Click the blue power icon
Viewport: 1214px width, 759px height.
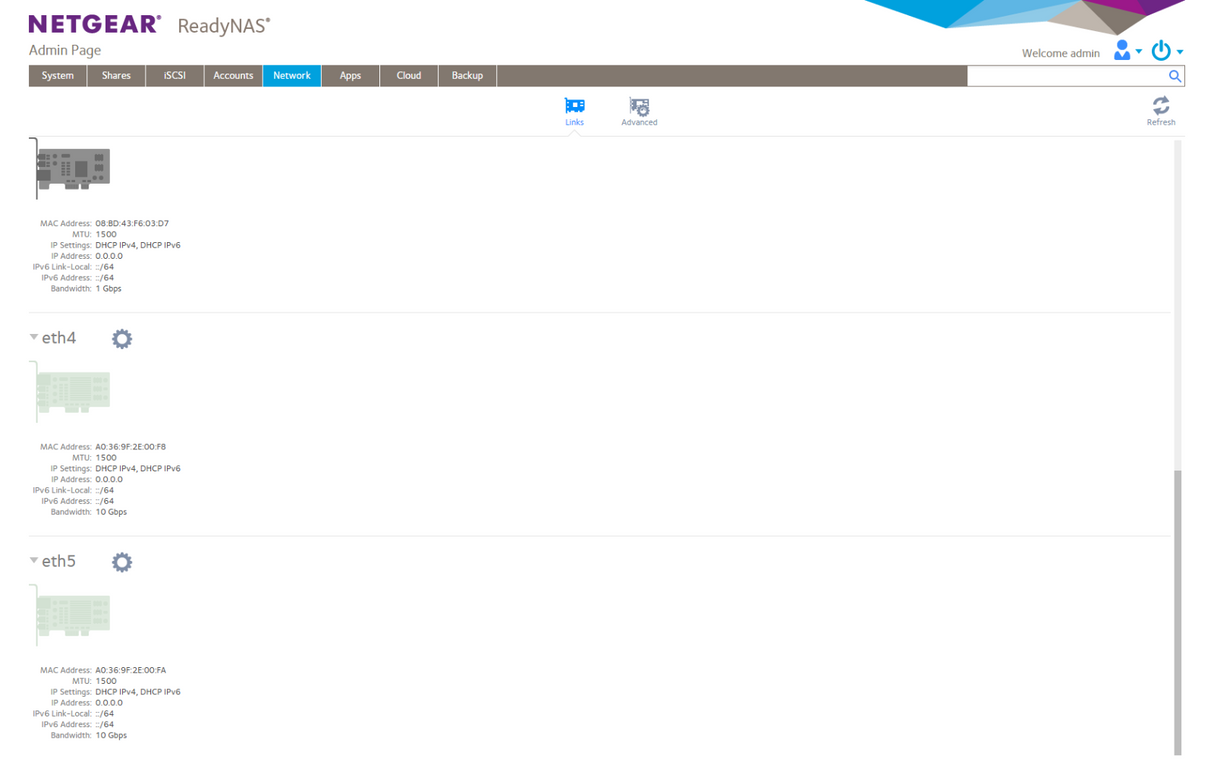click(1161, 50)
